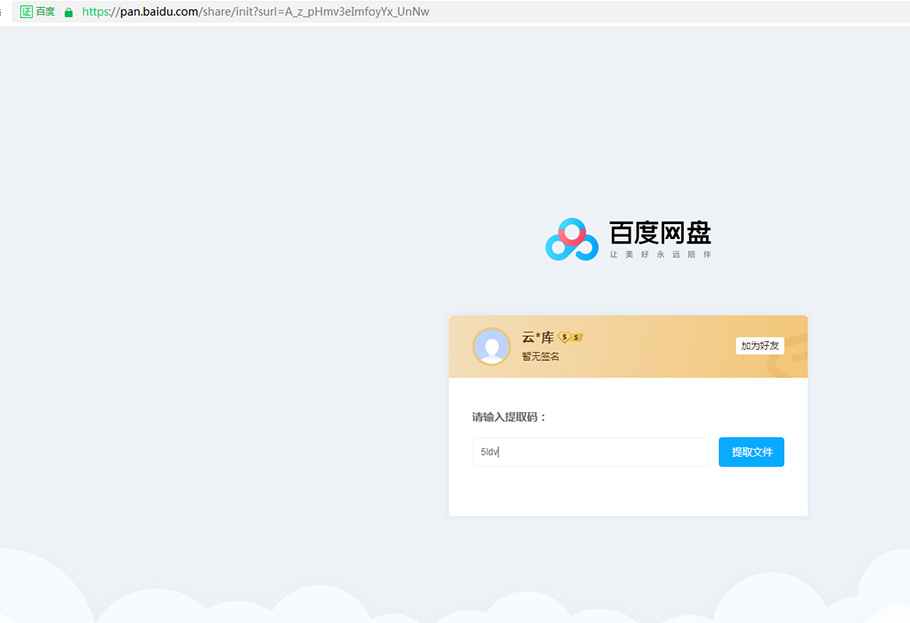Click the green padlock security icon
This screenshot has height=623, width=910.
pyautogui.click(x=68, y=12)
